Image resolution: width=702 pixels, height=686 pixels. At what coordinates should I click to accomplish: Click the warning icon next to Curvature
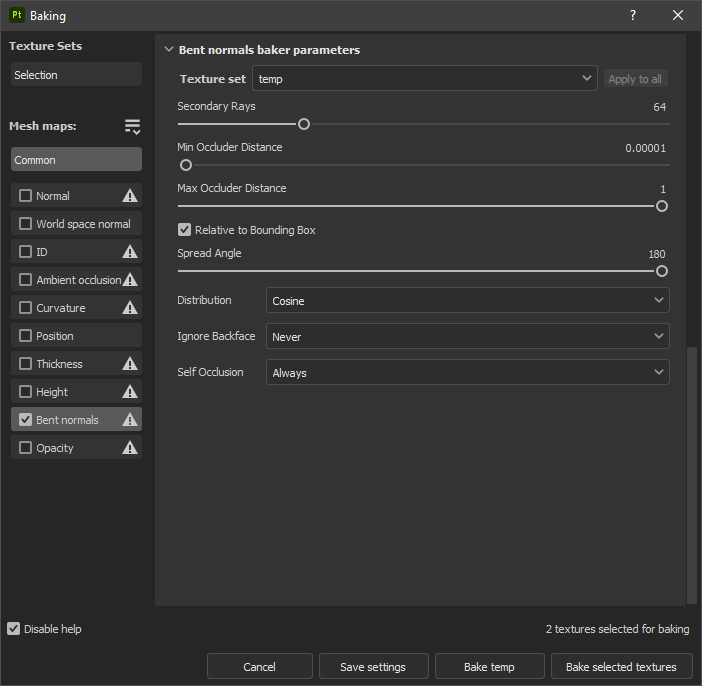click(x=130, y=308)
